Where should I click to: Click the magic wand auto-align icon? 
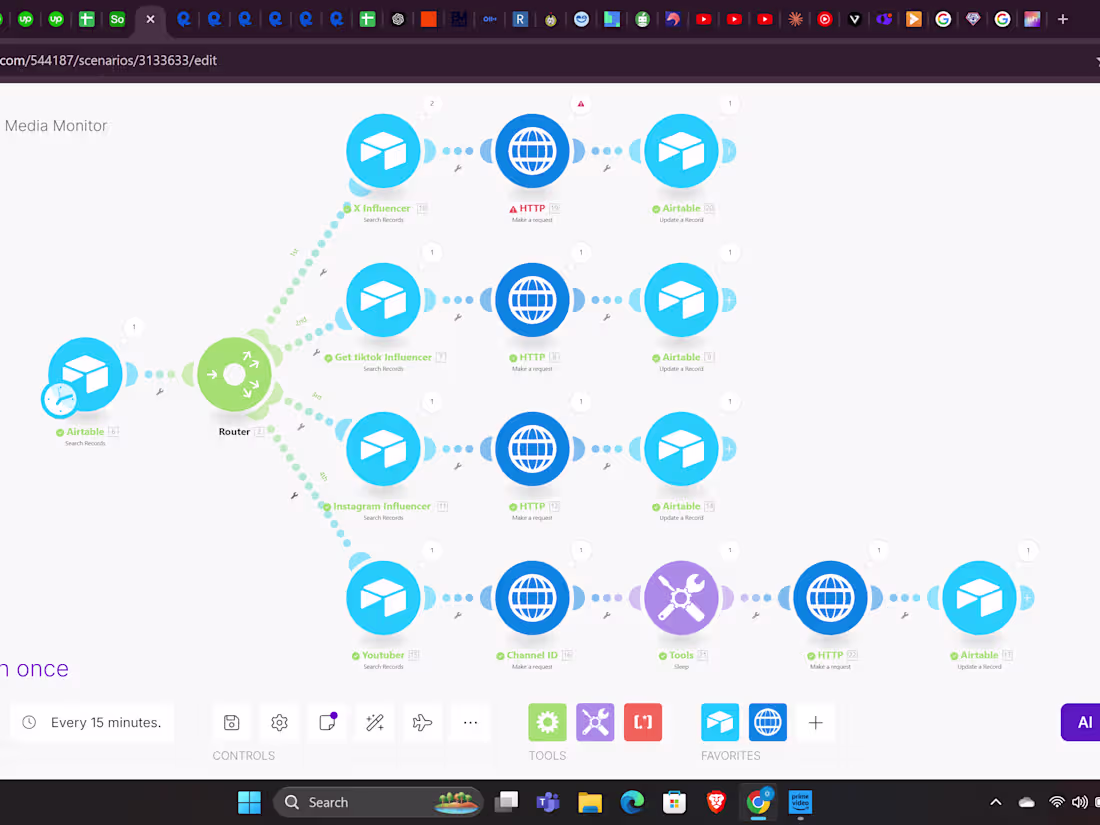click(374, 722)
